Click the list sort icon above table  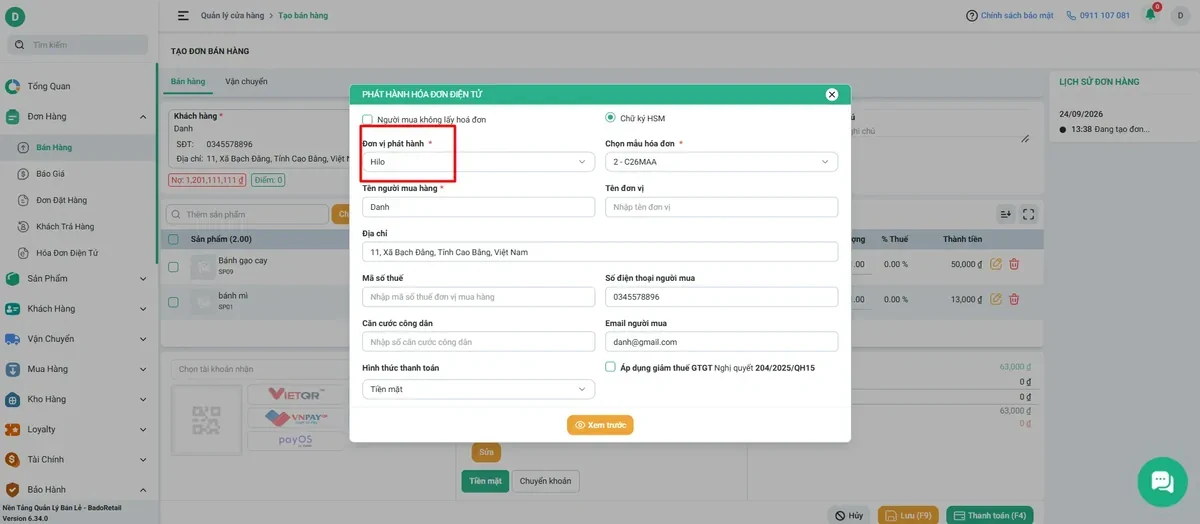coord(1005,214)
